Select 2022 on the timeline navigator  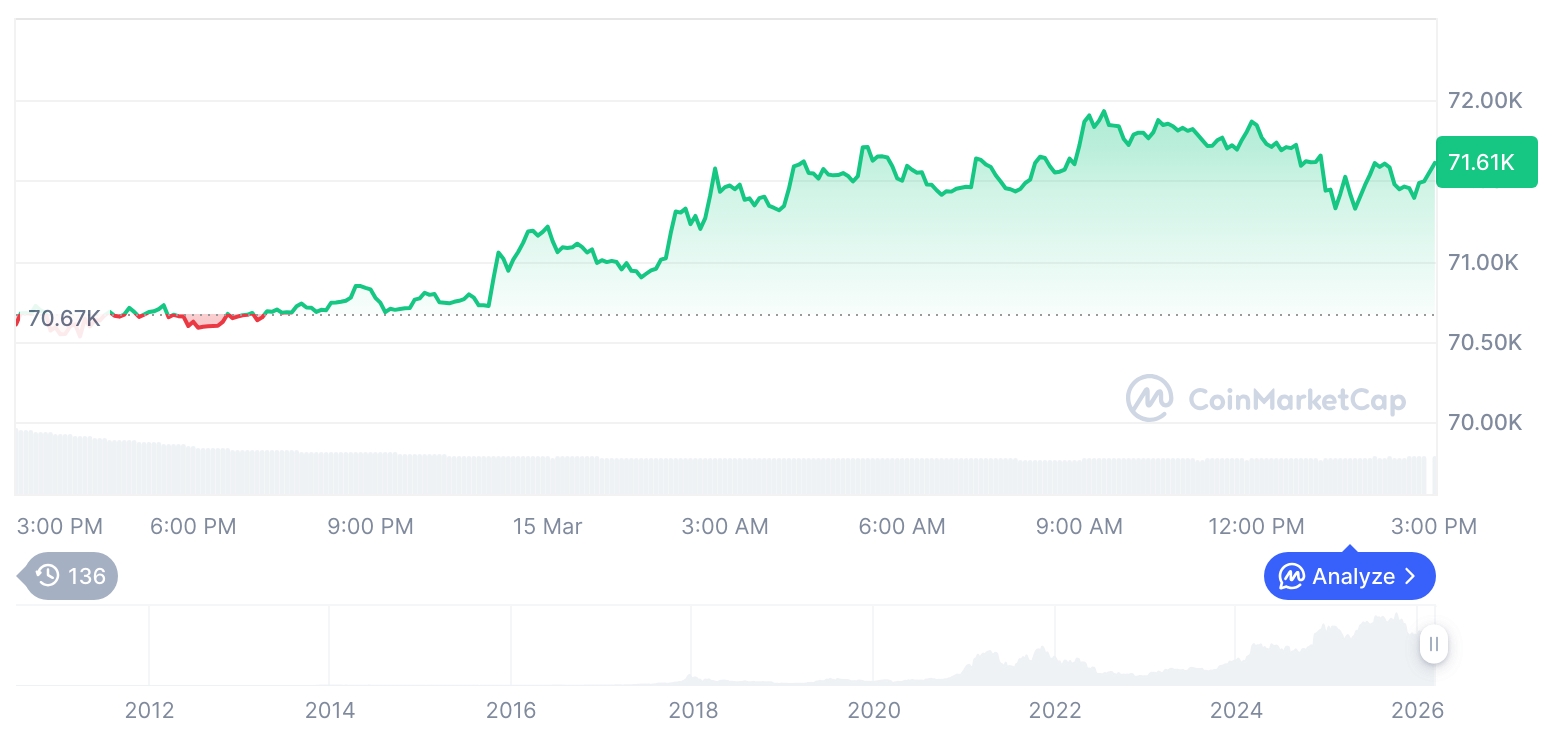1055,710
